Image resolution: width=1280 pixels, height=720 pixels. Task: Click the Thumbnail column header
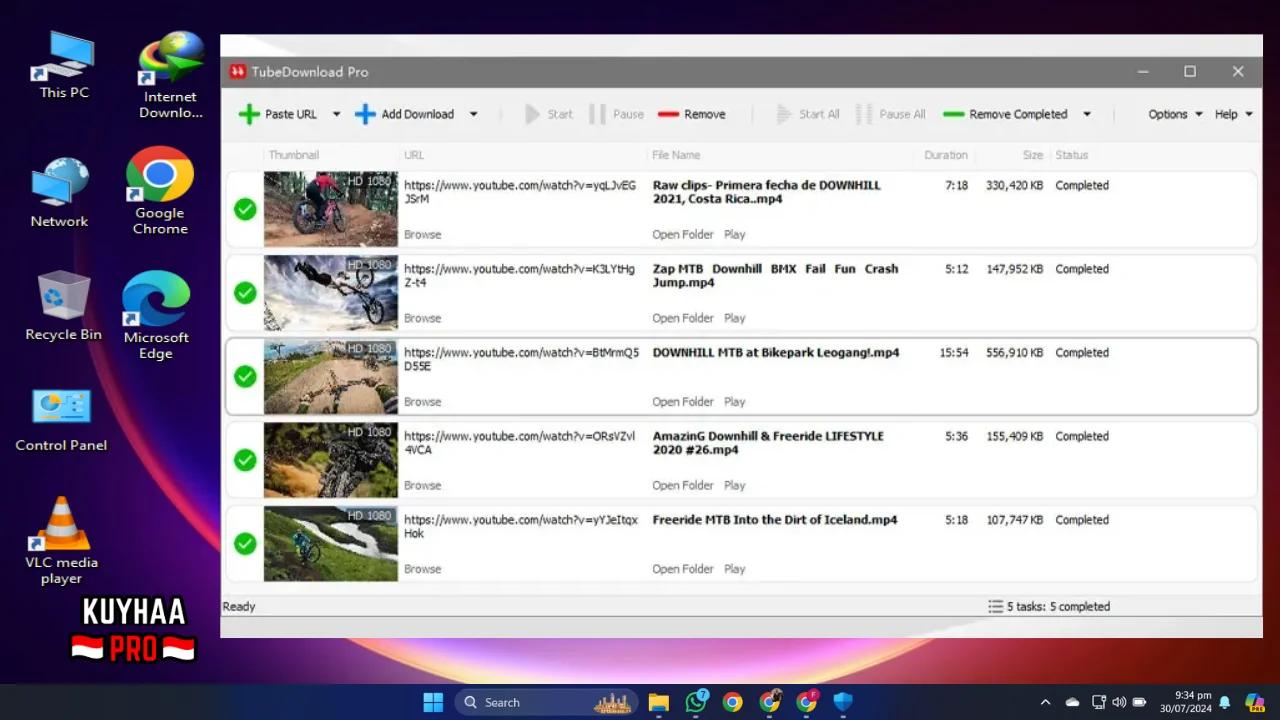coord(294,155)
